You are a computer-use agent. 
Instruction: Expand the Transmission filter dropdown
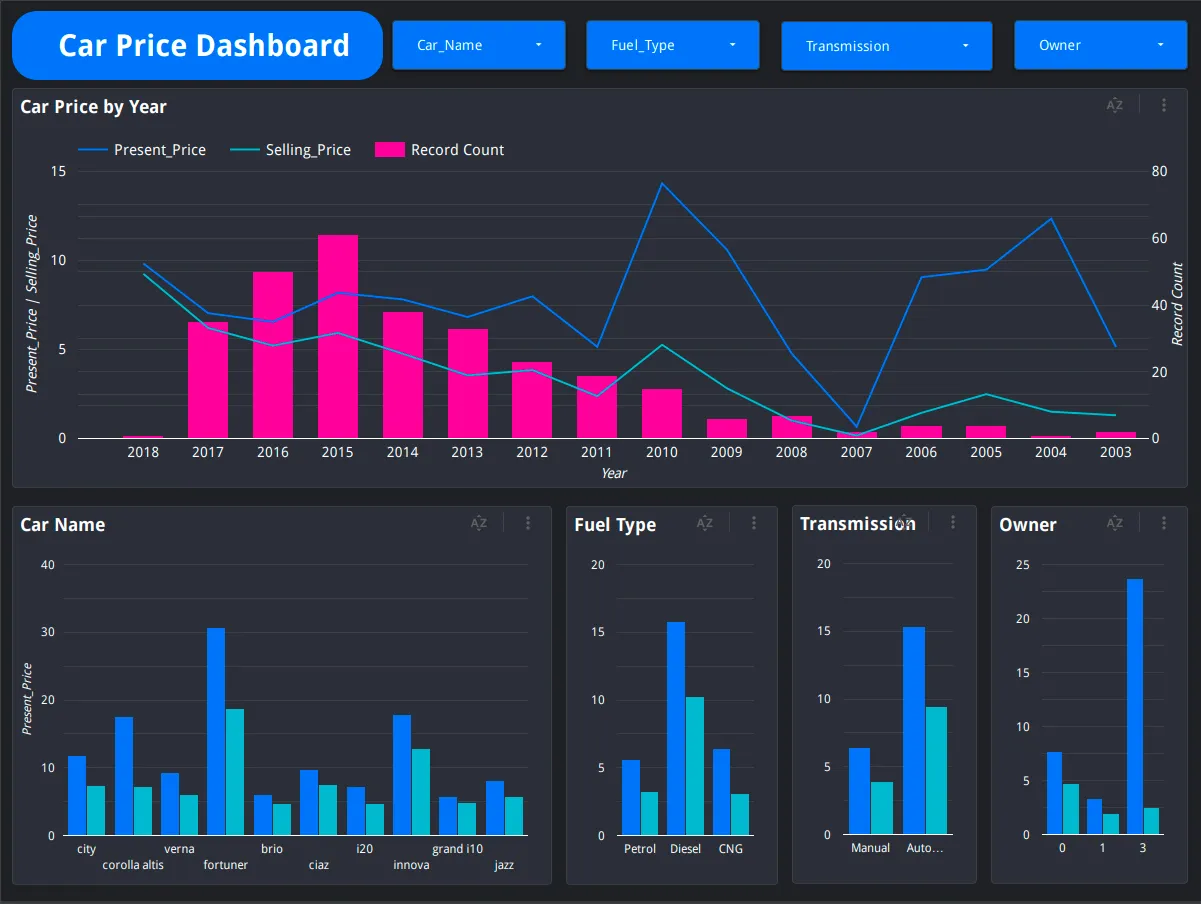coord(887,46)
